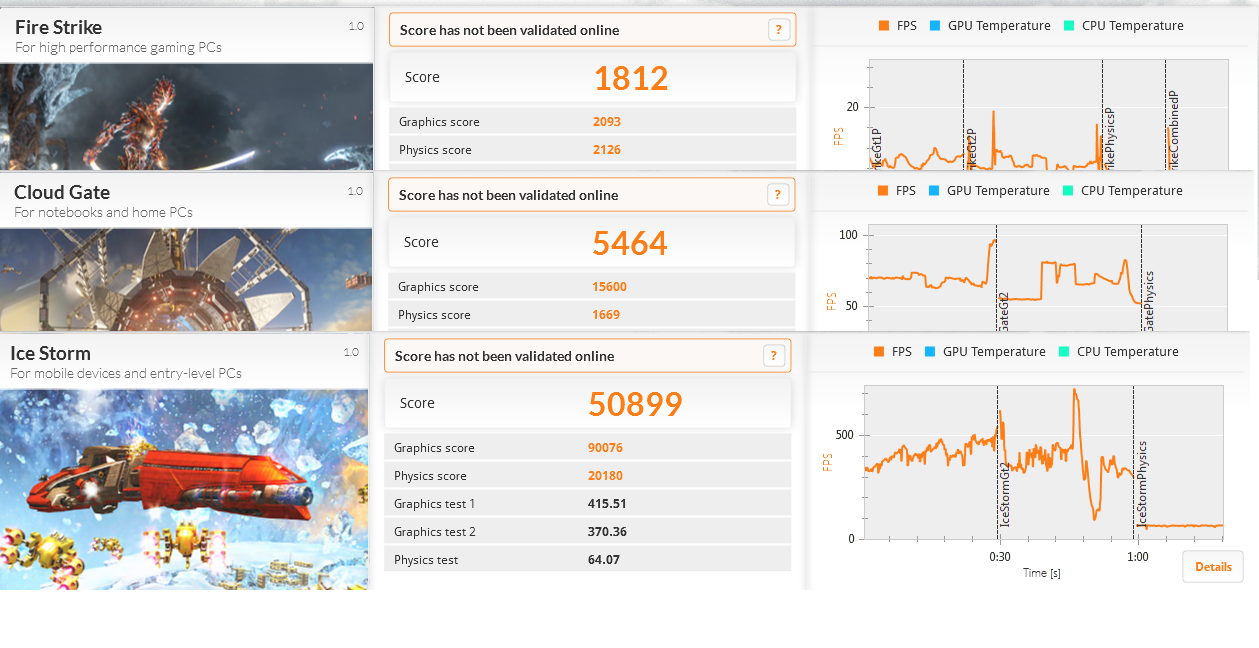The height and width of the screenshot is (648, 1259).
Task: Toggle GPU Temperature legend in Fire Strike chart
Action: [990, 26]
